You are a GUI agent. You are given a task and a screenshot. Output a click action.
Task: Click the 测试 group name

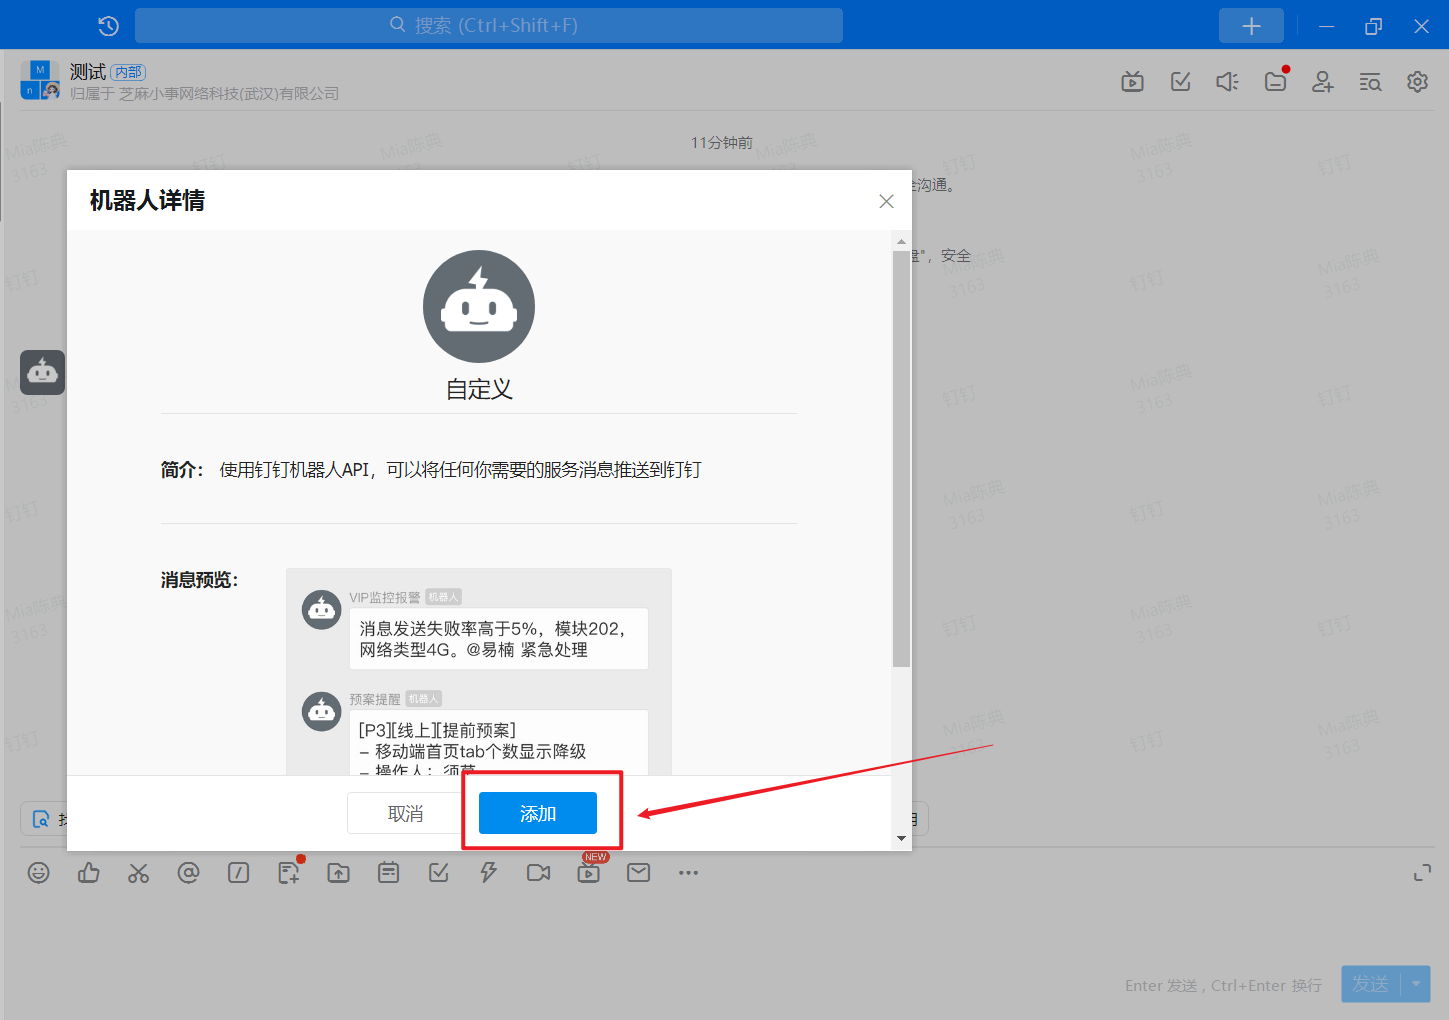(88, 72)
